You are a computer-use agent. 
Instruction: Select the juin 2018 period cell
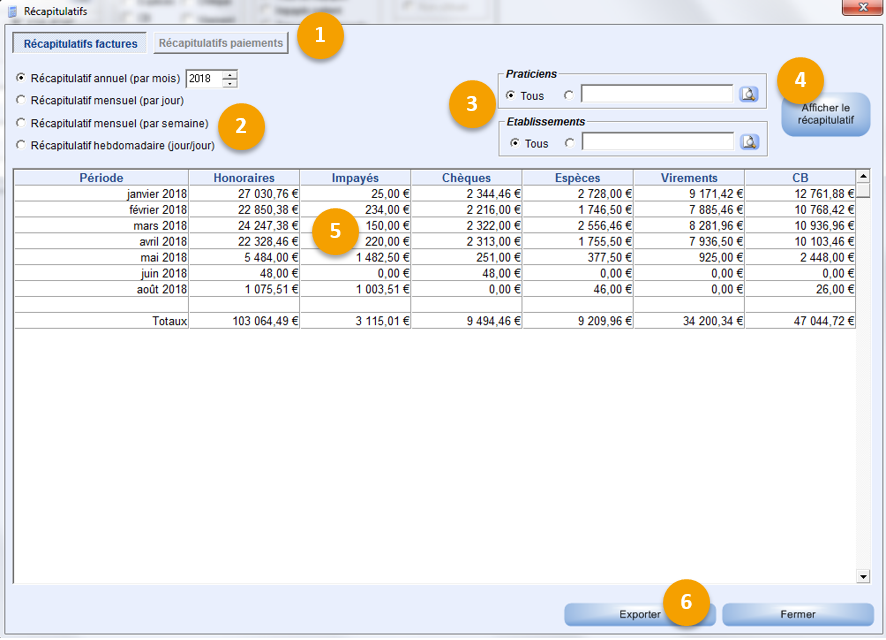tap(101, 273)
